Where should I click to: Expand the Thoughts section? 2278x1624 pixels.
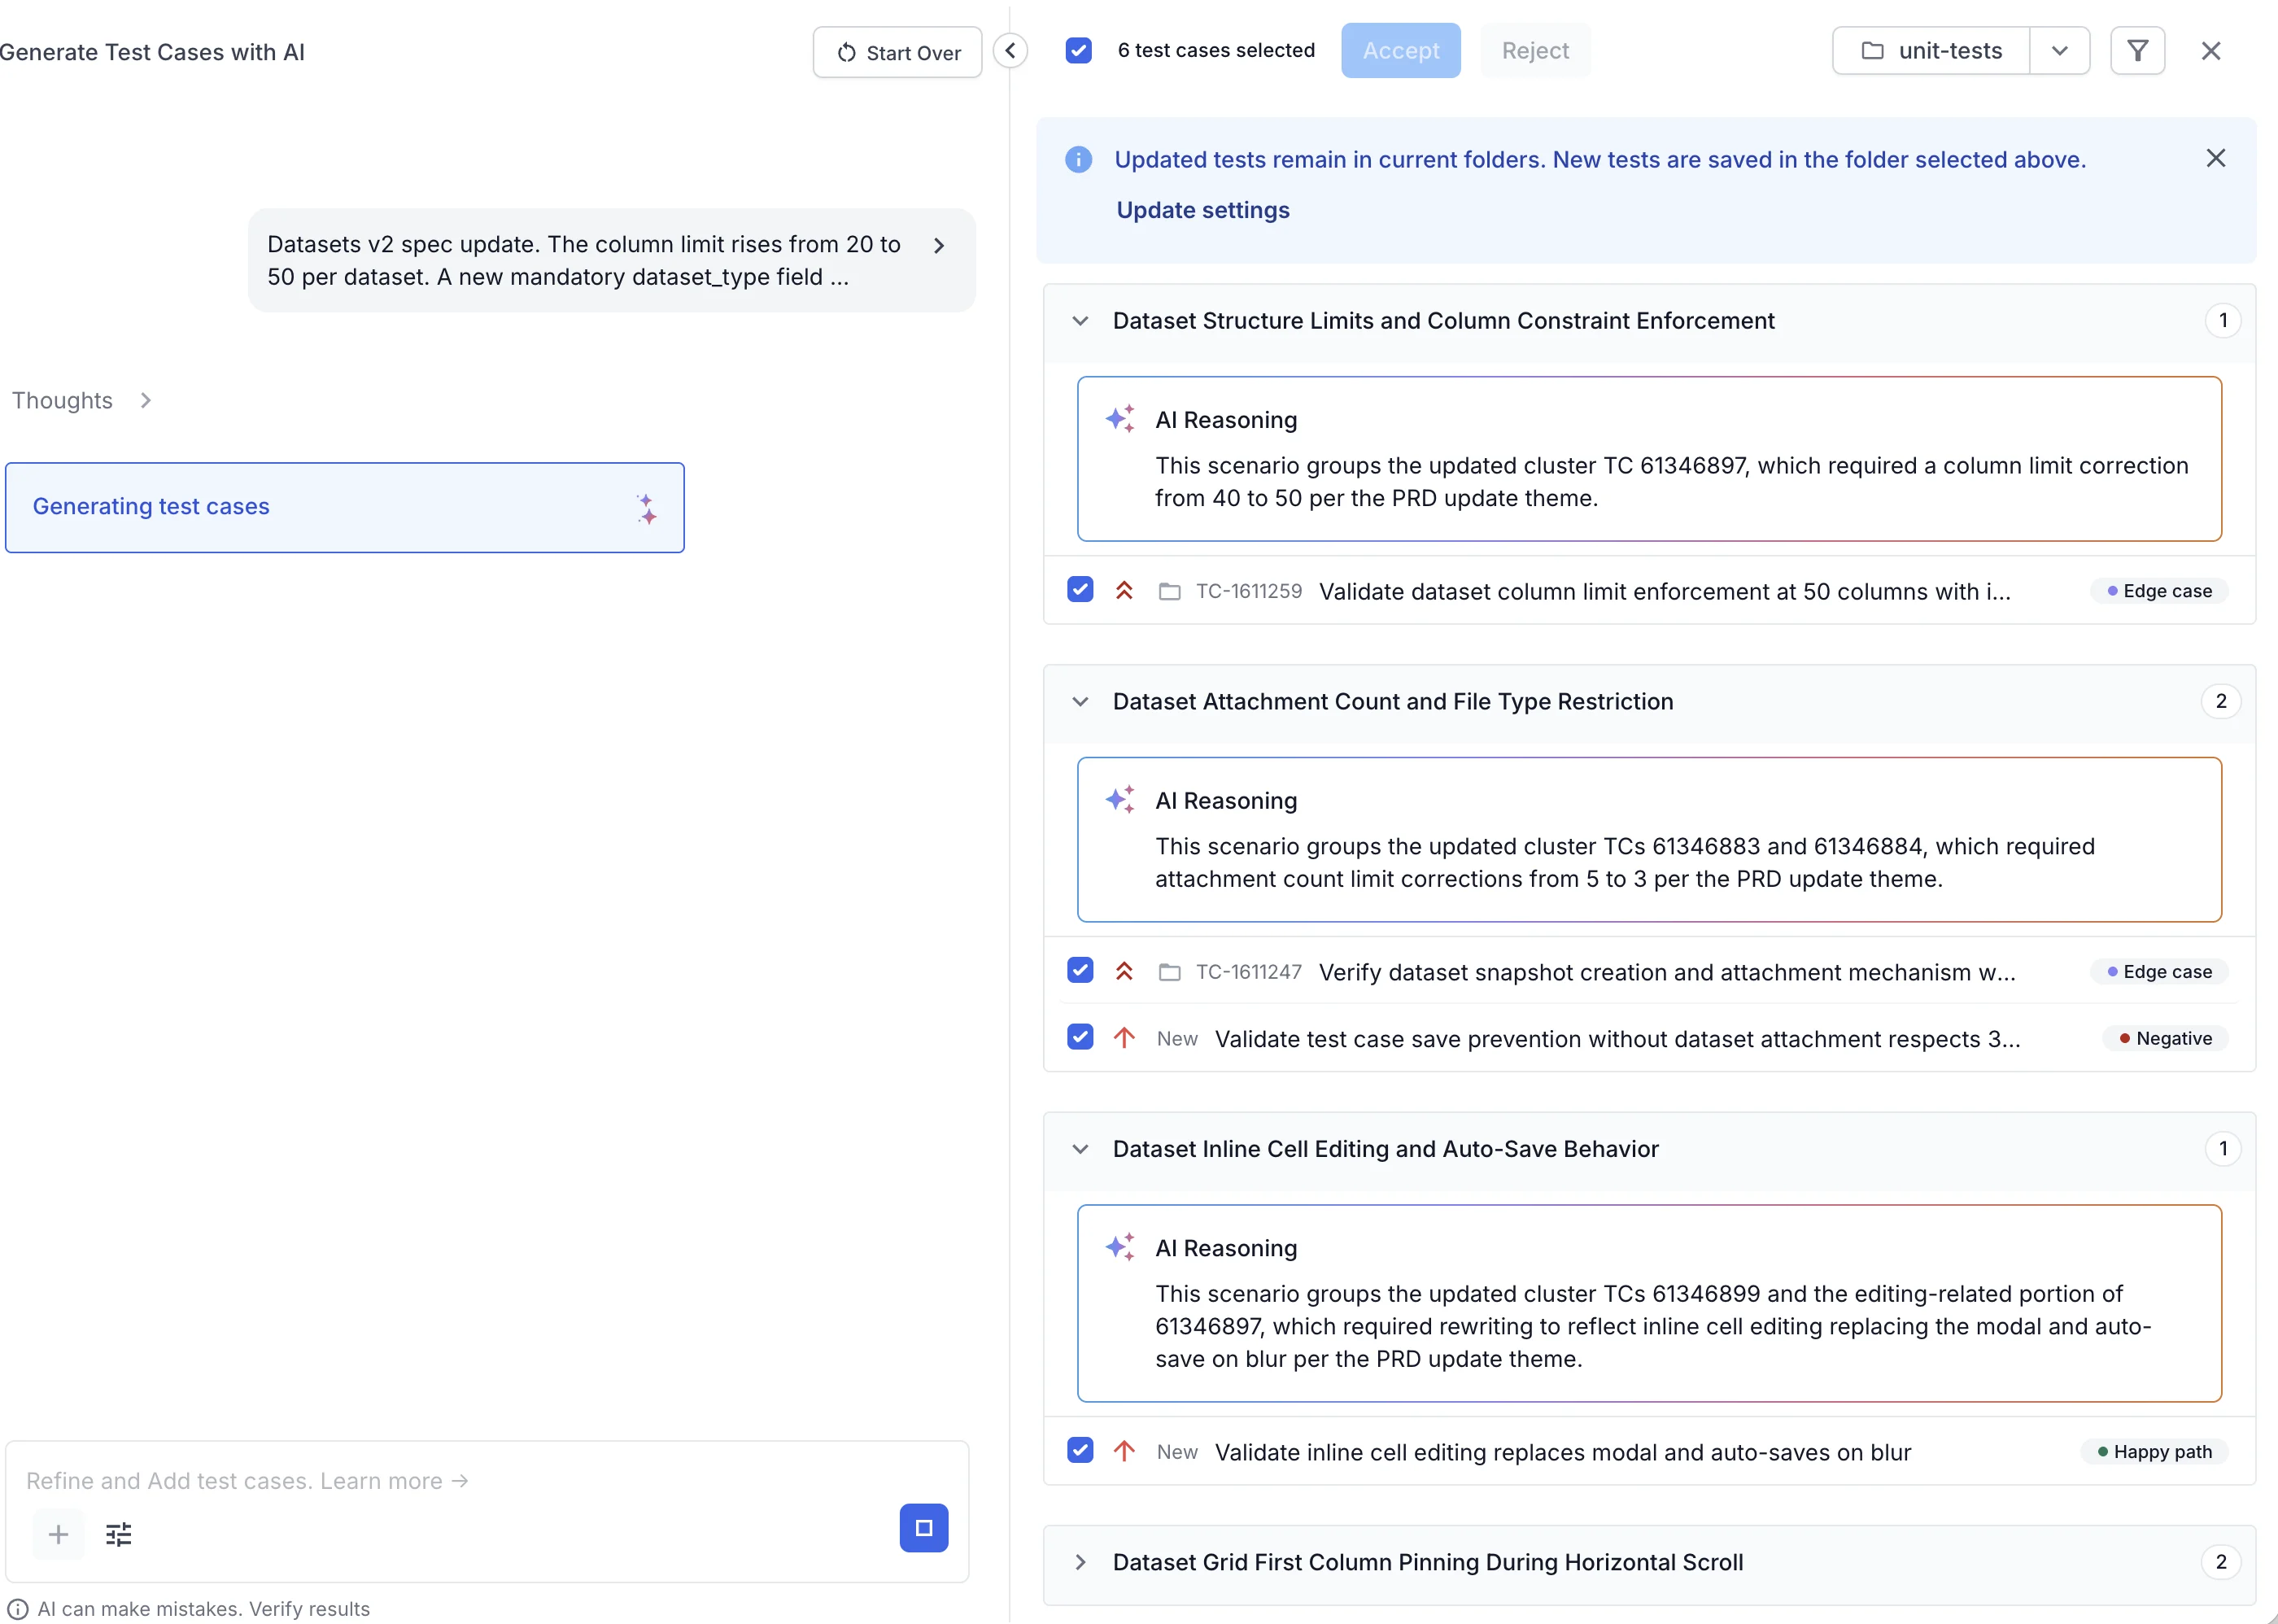[82, 400]
